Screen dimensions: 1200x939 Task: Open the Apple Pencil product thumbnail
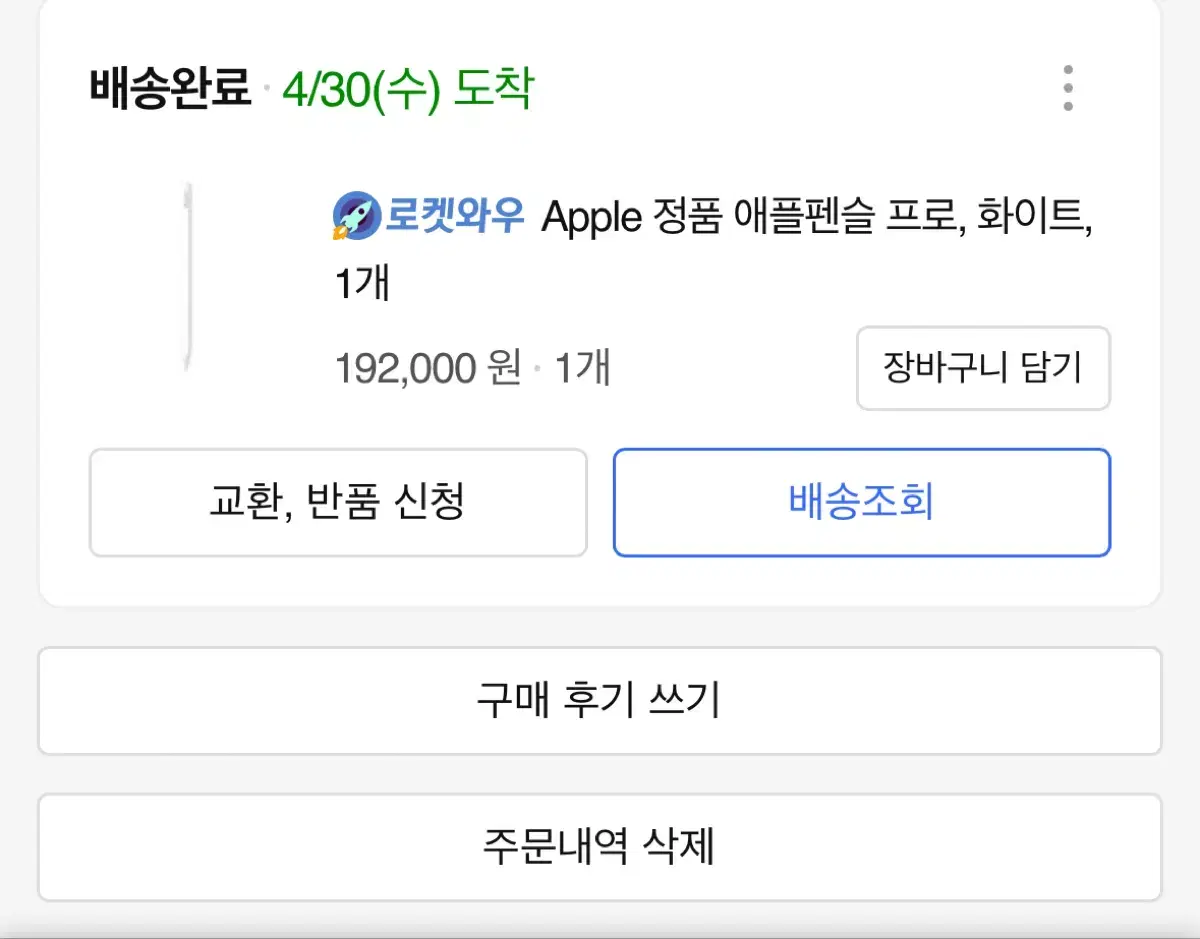(188, 278)
